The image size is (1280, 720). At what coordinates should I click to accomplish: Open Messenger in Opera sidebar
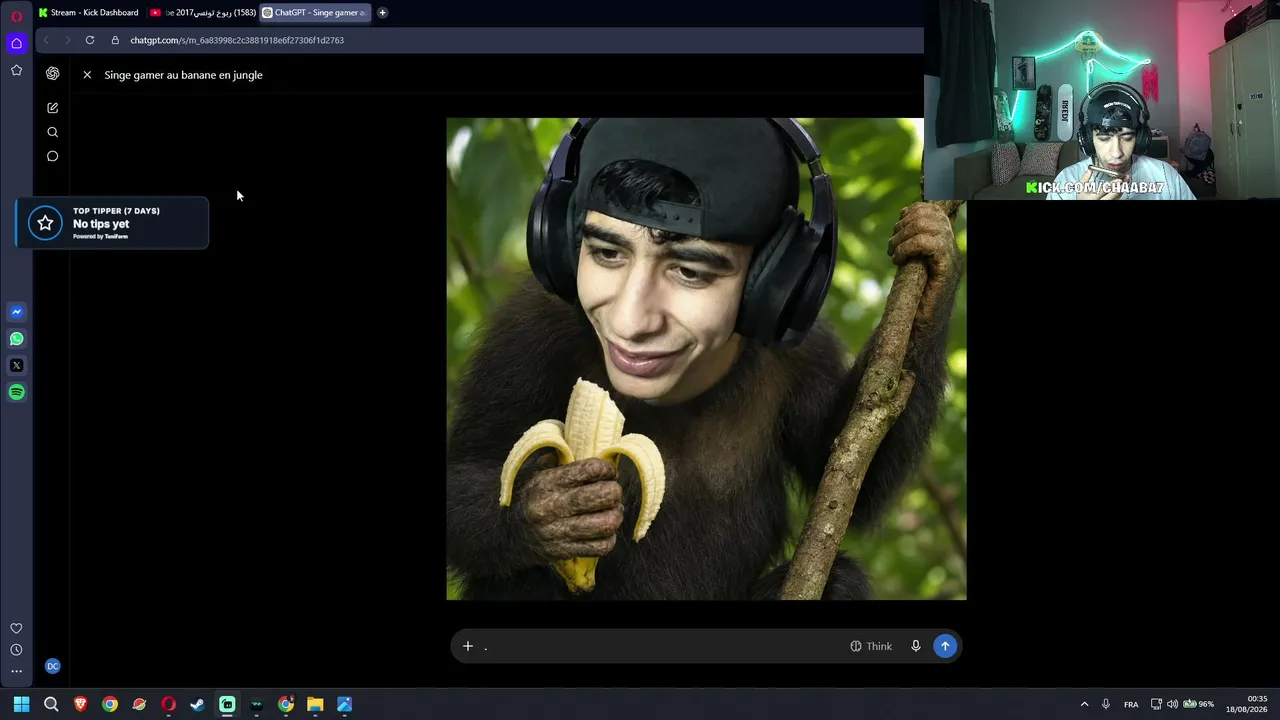(16, 312)
